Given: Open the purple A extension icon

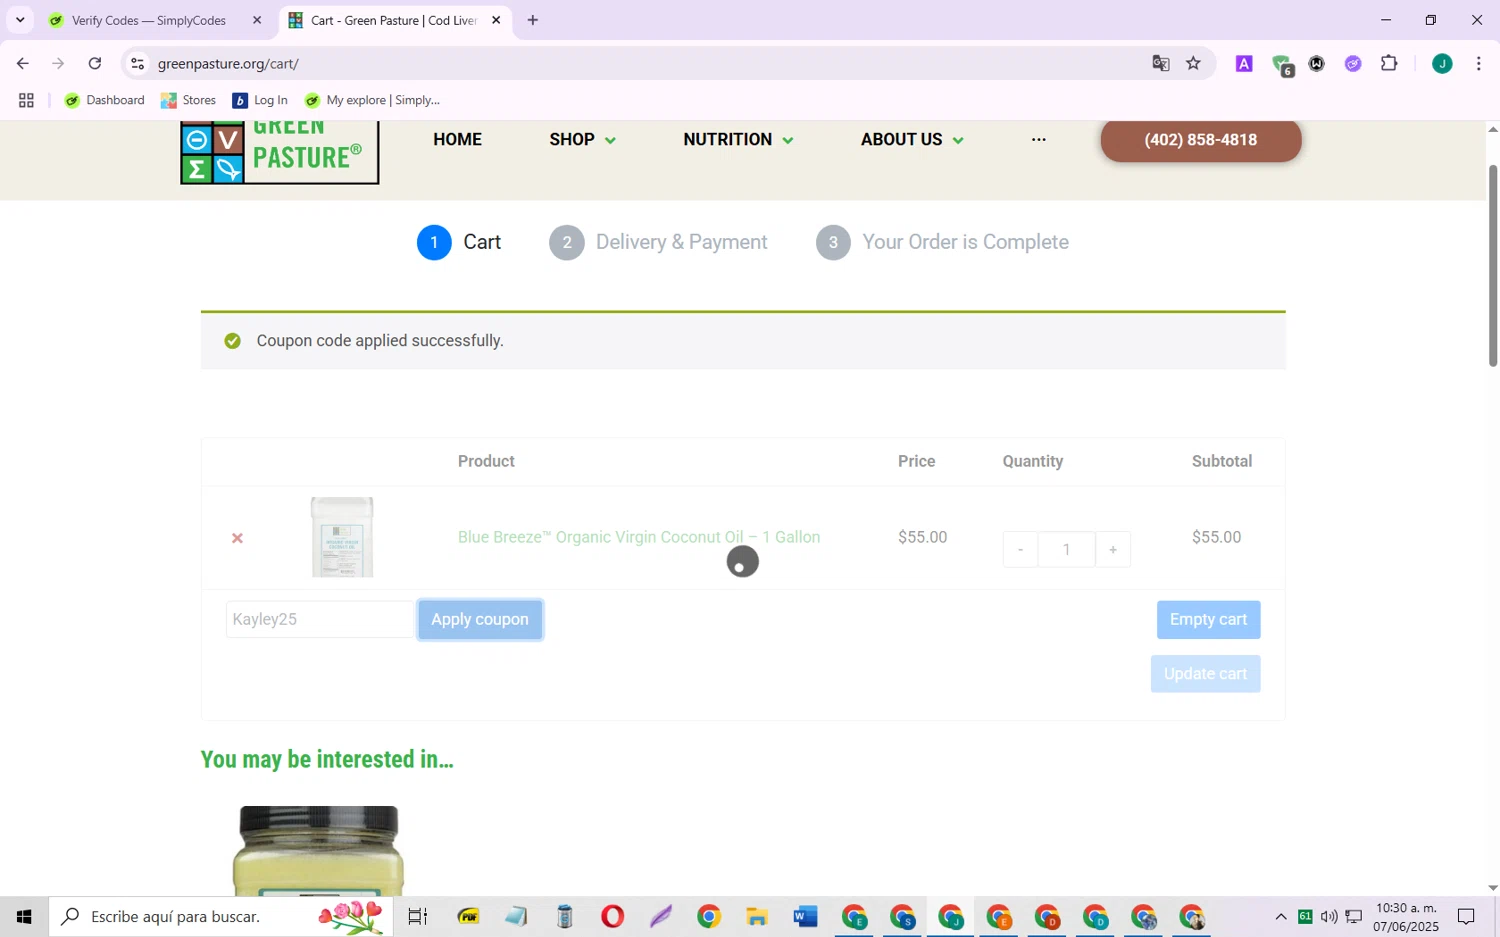Looking at the screenshot, I should pyautogui.click(x=1244, y=64).
